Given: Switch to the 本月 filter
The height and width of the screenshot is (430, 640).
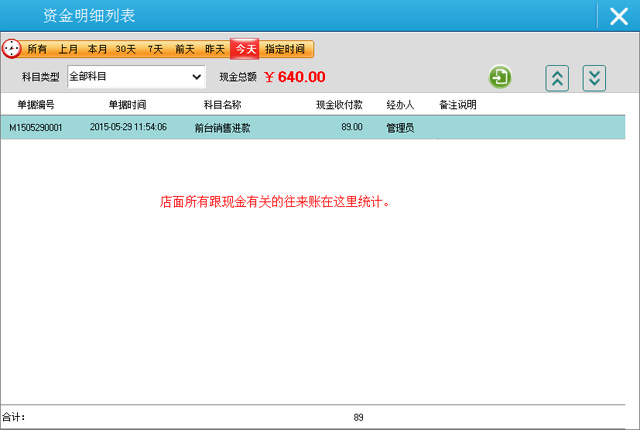Looking at the screenshot, I should 97,49.
